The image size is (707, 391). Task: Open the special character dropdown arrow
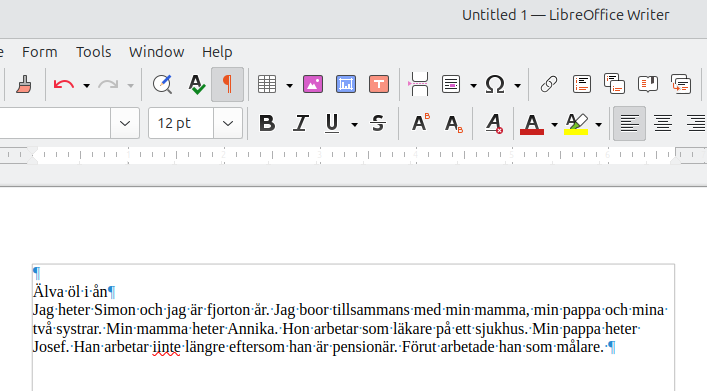[517, 85]
